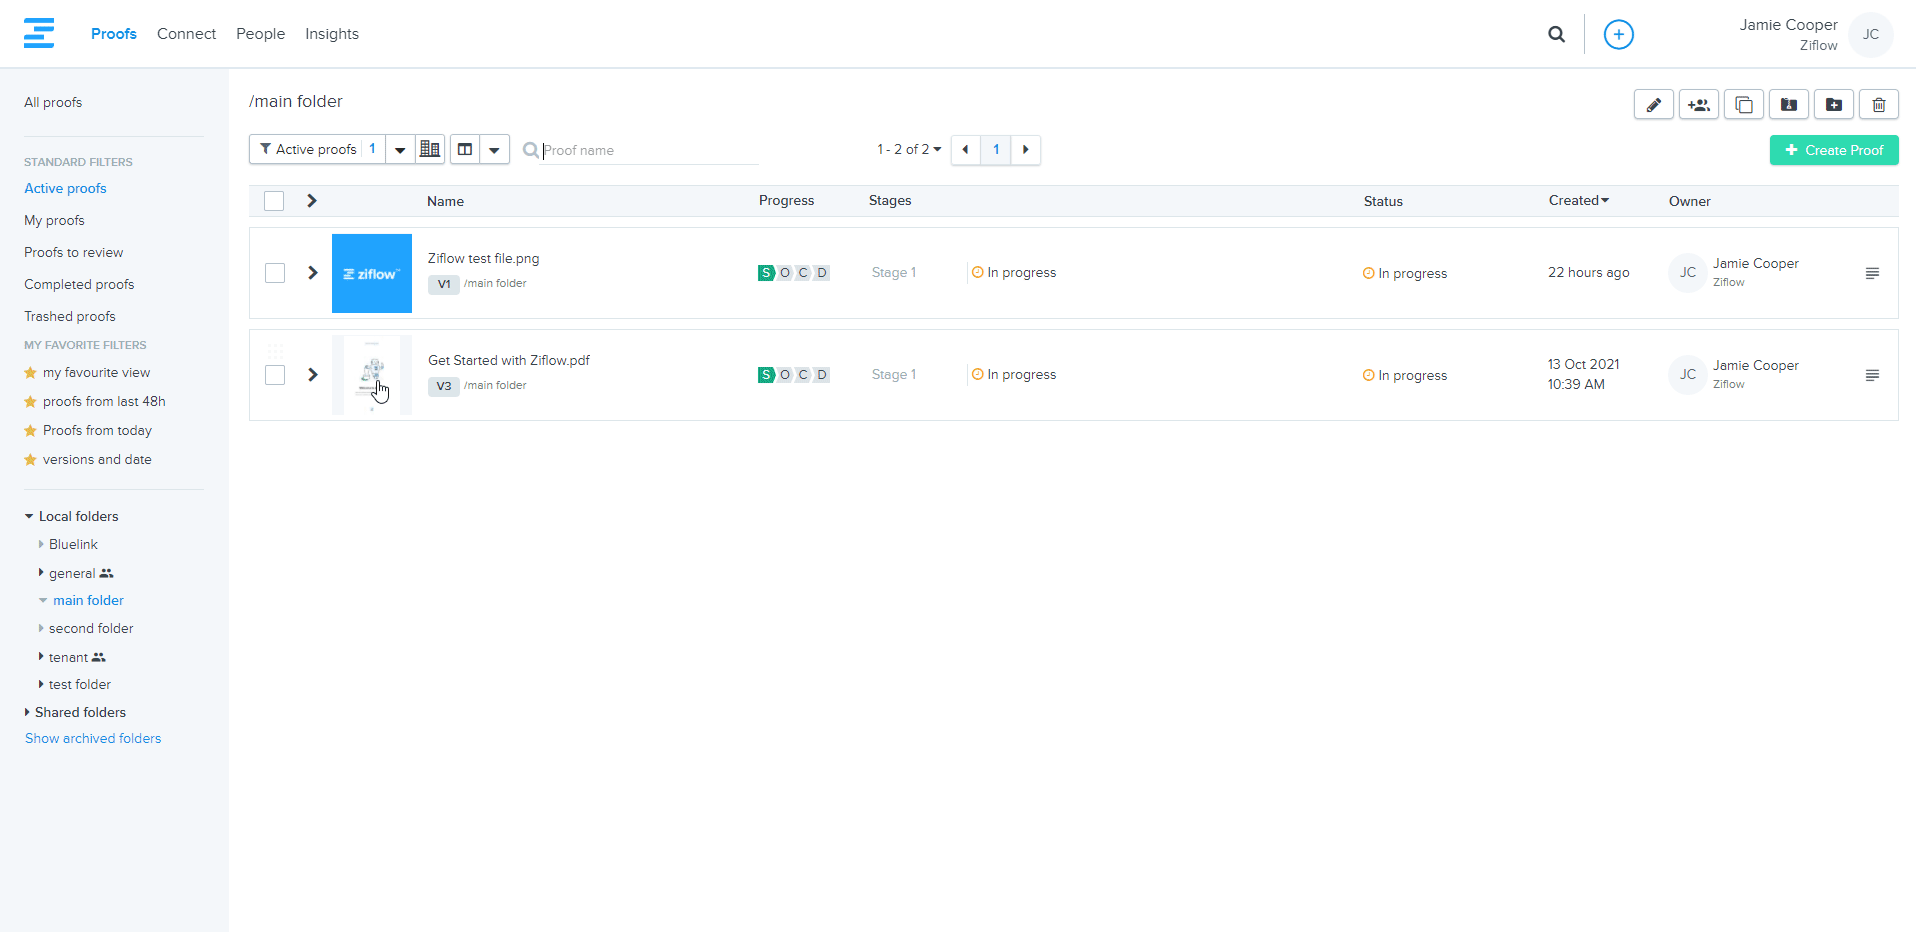Screen dimensions: 1916x932
Task: Check the select-all checkbox in table header
Action: coord(274,201)
